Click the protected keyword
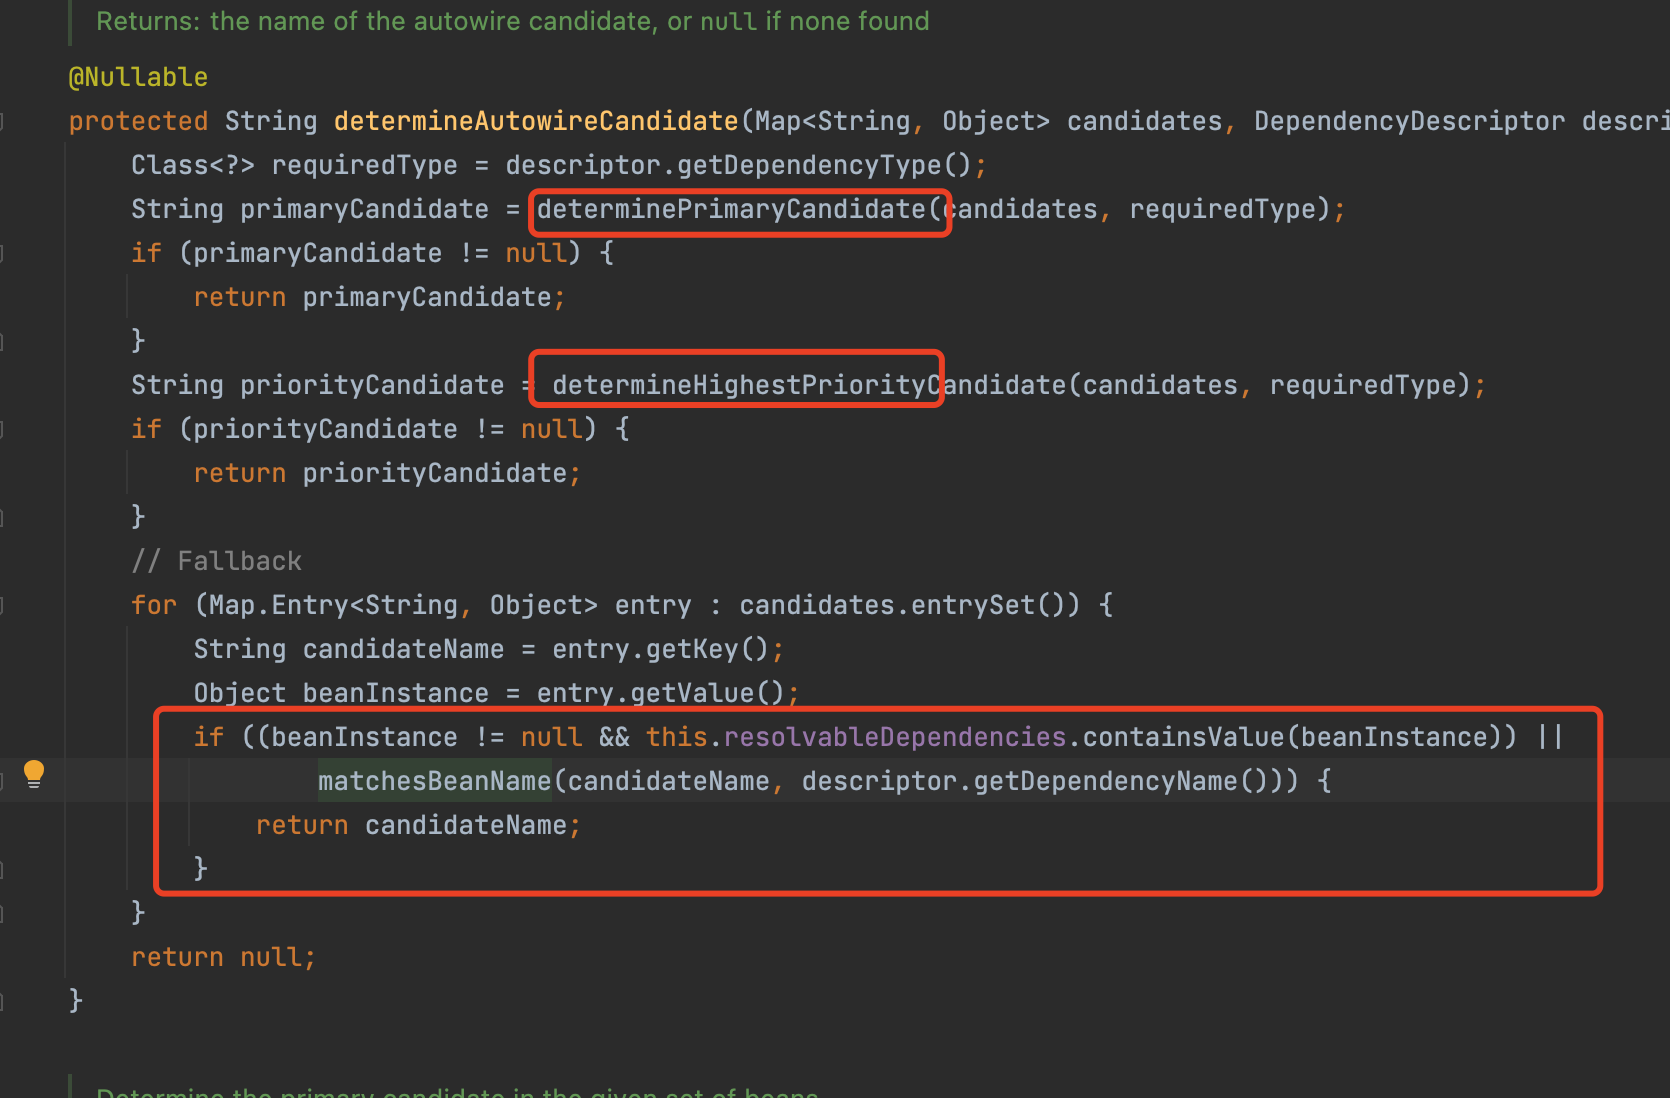The height and width of the screenshot is (1098, 1670). tap(138, 121)
